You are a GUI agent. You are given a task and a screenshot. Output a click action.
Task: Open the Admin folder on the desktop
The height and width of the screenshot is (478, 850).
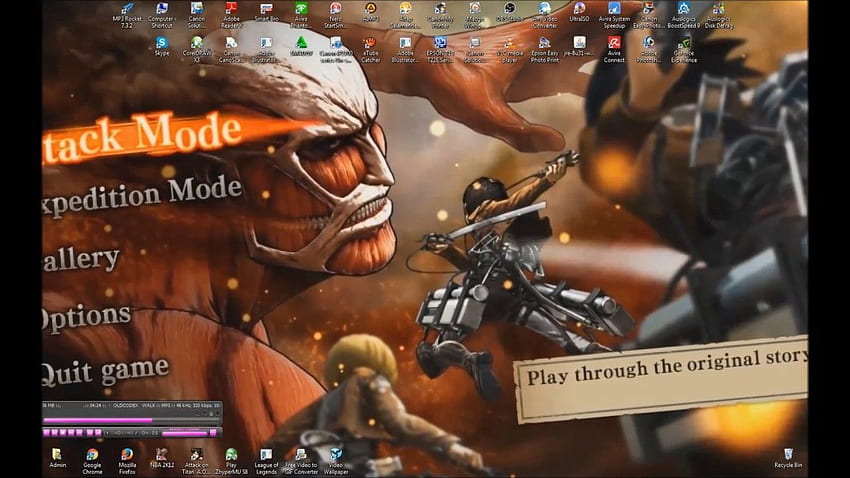point(57,458)
